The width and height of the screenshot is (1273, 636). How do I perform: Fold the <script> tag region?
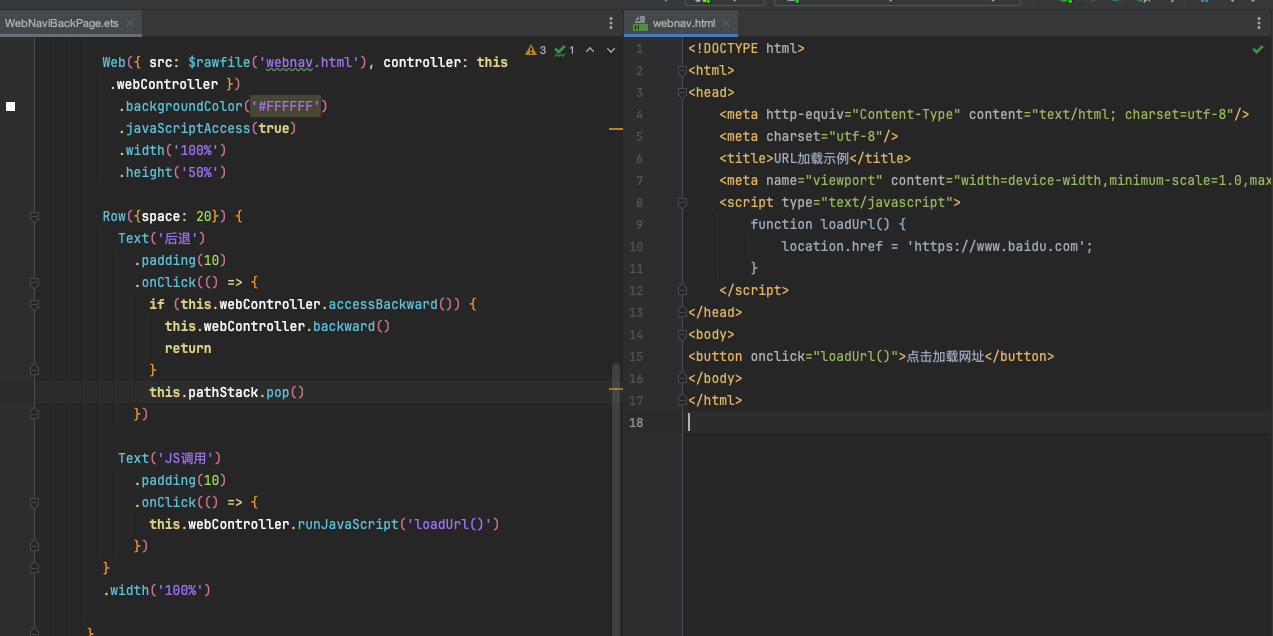[x=682, y=202]
